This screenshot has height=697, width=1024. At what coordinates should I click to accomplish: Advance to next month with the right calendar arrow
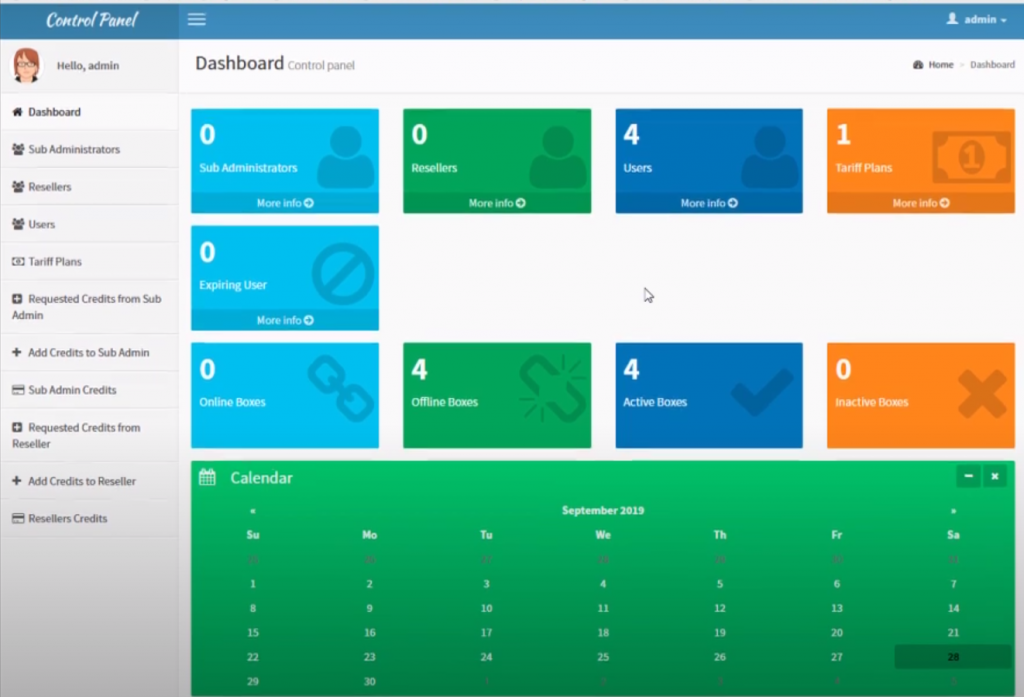point(953,510)
